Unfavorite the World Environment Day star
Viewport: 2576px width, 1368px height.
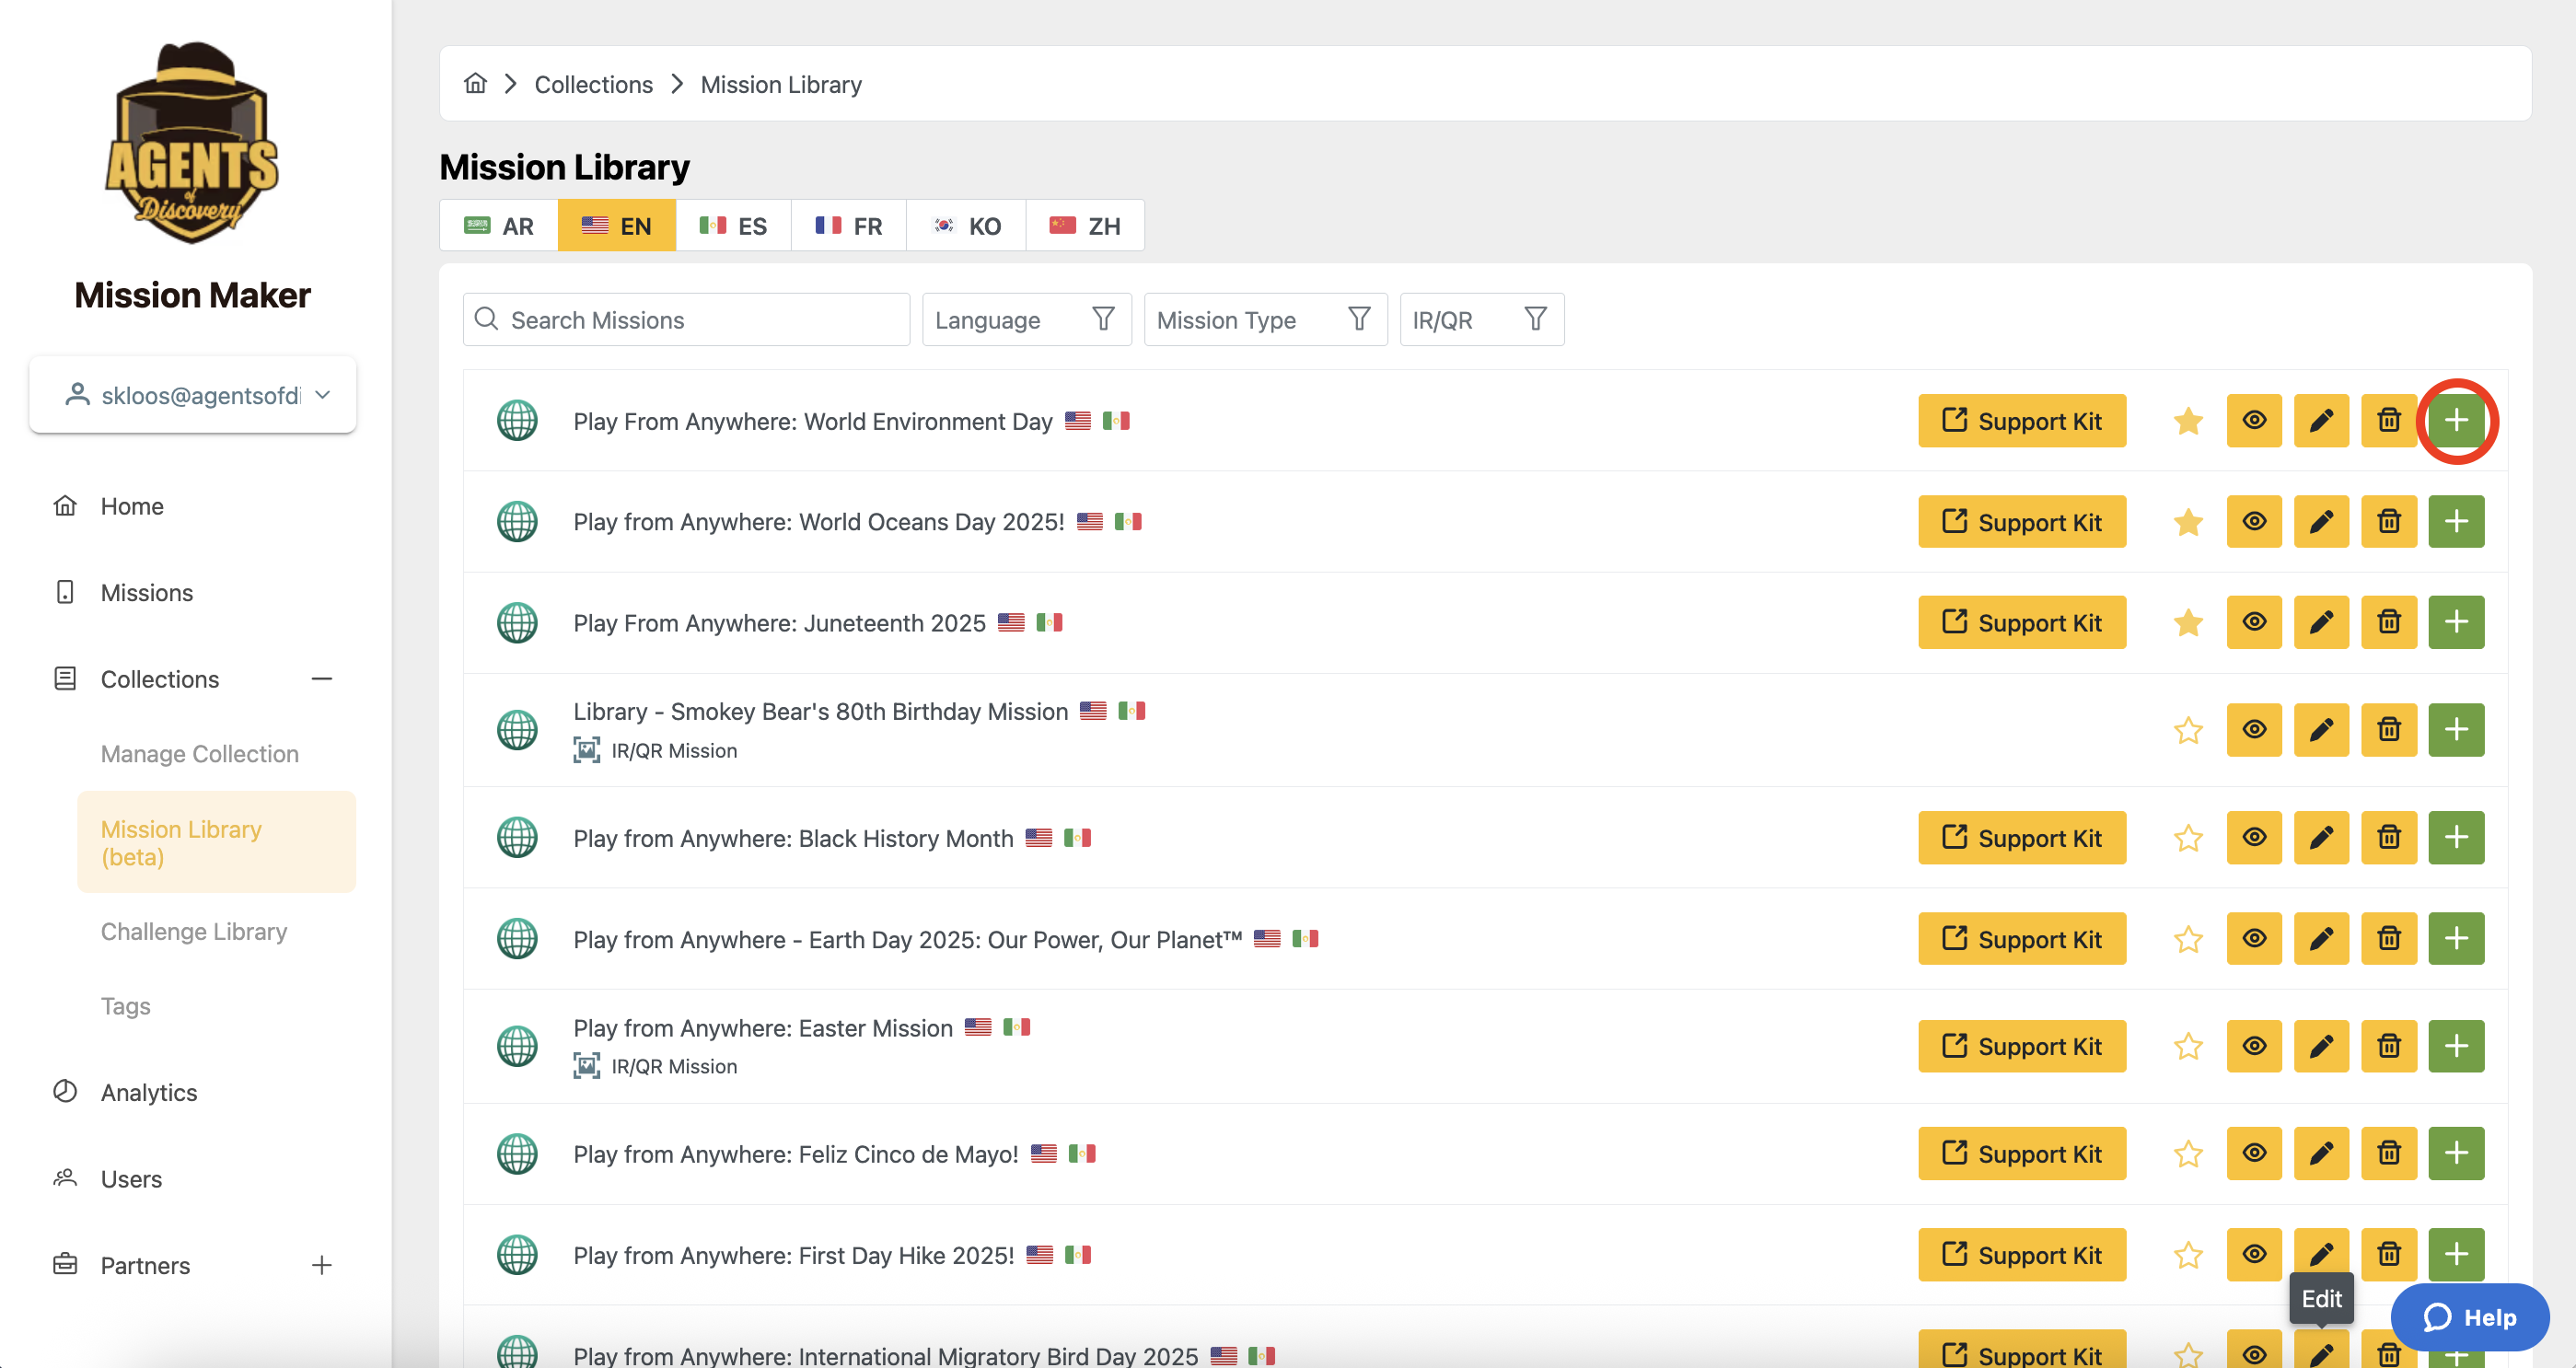2187,421
